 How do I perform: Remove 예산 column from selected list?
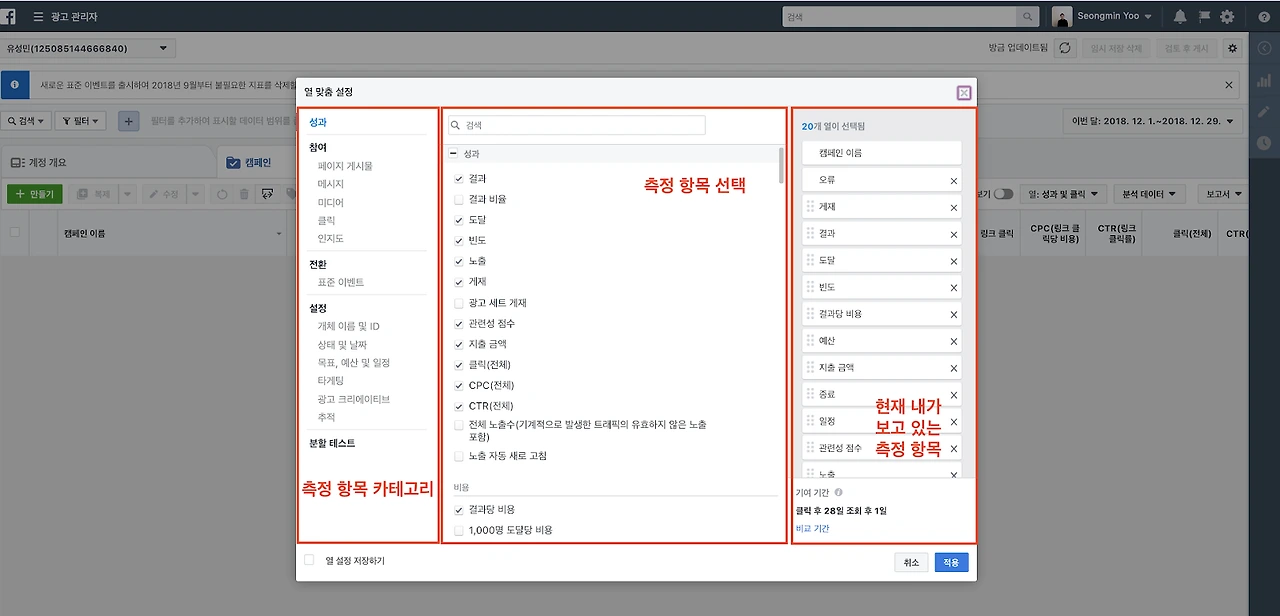click(953, 342)
